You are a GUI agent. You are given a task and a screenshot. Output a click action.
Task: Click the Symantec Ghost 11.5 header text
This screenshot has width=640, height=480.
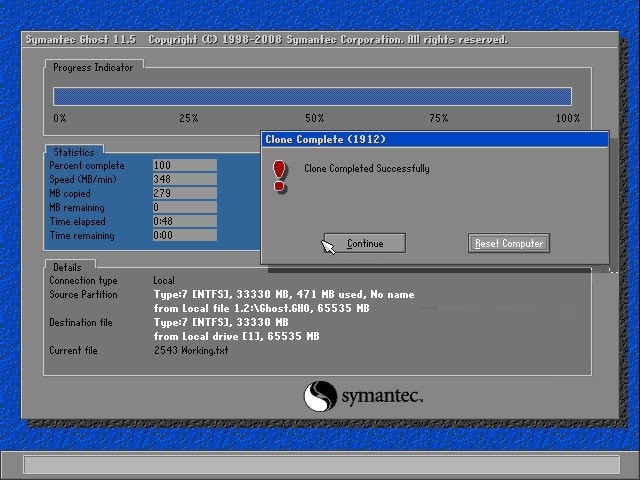click(x=82, y=40)
